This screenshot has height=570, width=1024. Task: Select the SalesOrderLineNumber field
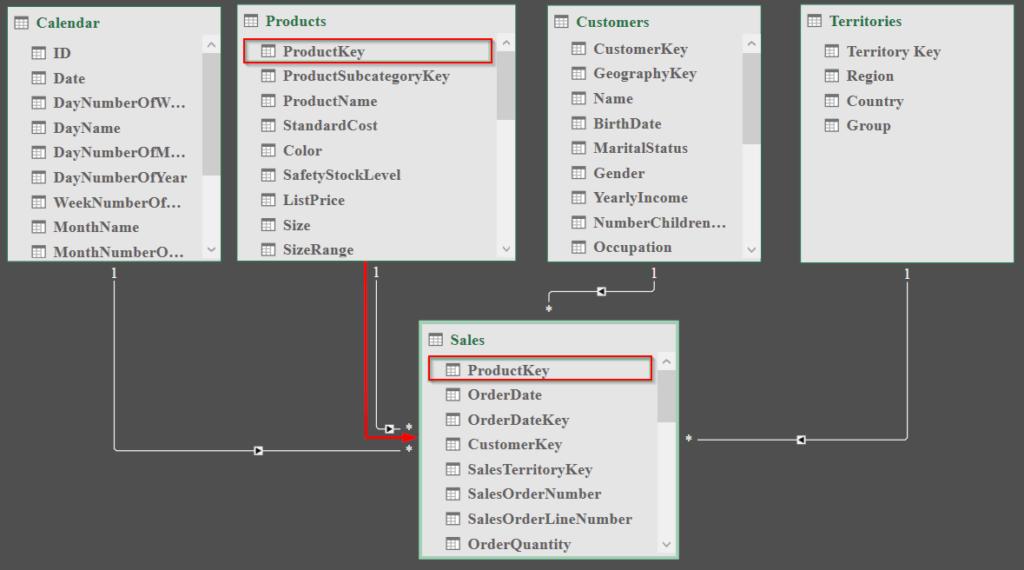pyautogui.click(x=549, y=518)
